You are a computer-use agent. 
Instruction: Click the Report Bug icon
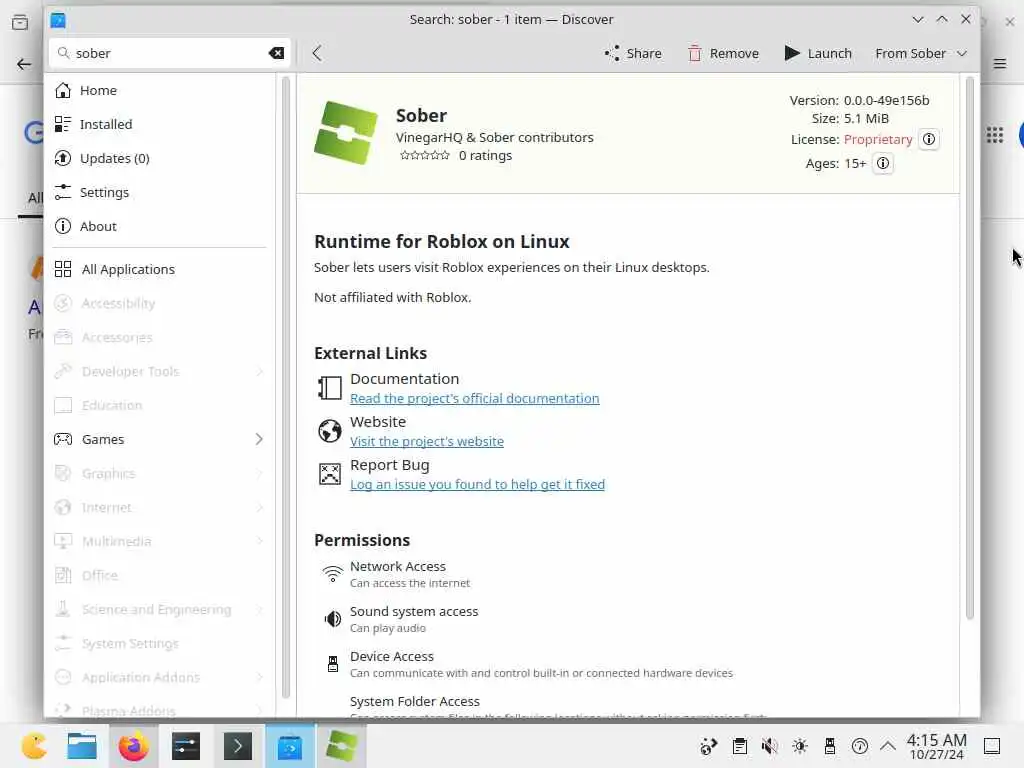329,474
